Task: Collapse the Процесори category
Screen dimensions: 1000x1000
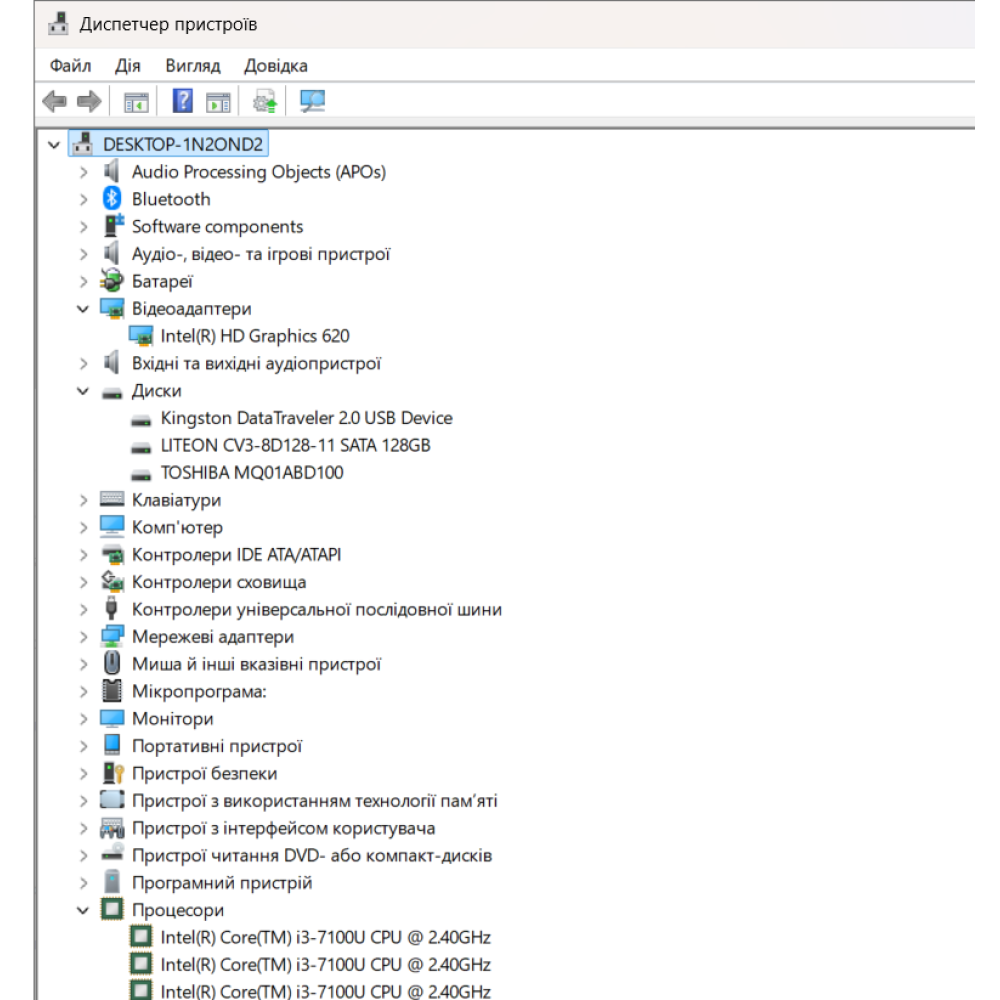Action: pos(83,910)
